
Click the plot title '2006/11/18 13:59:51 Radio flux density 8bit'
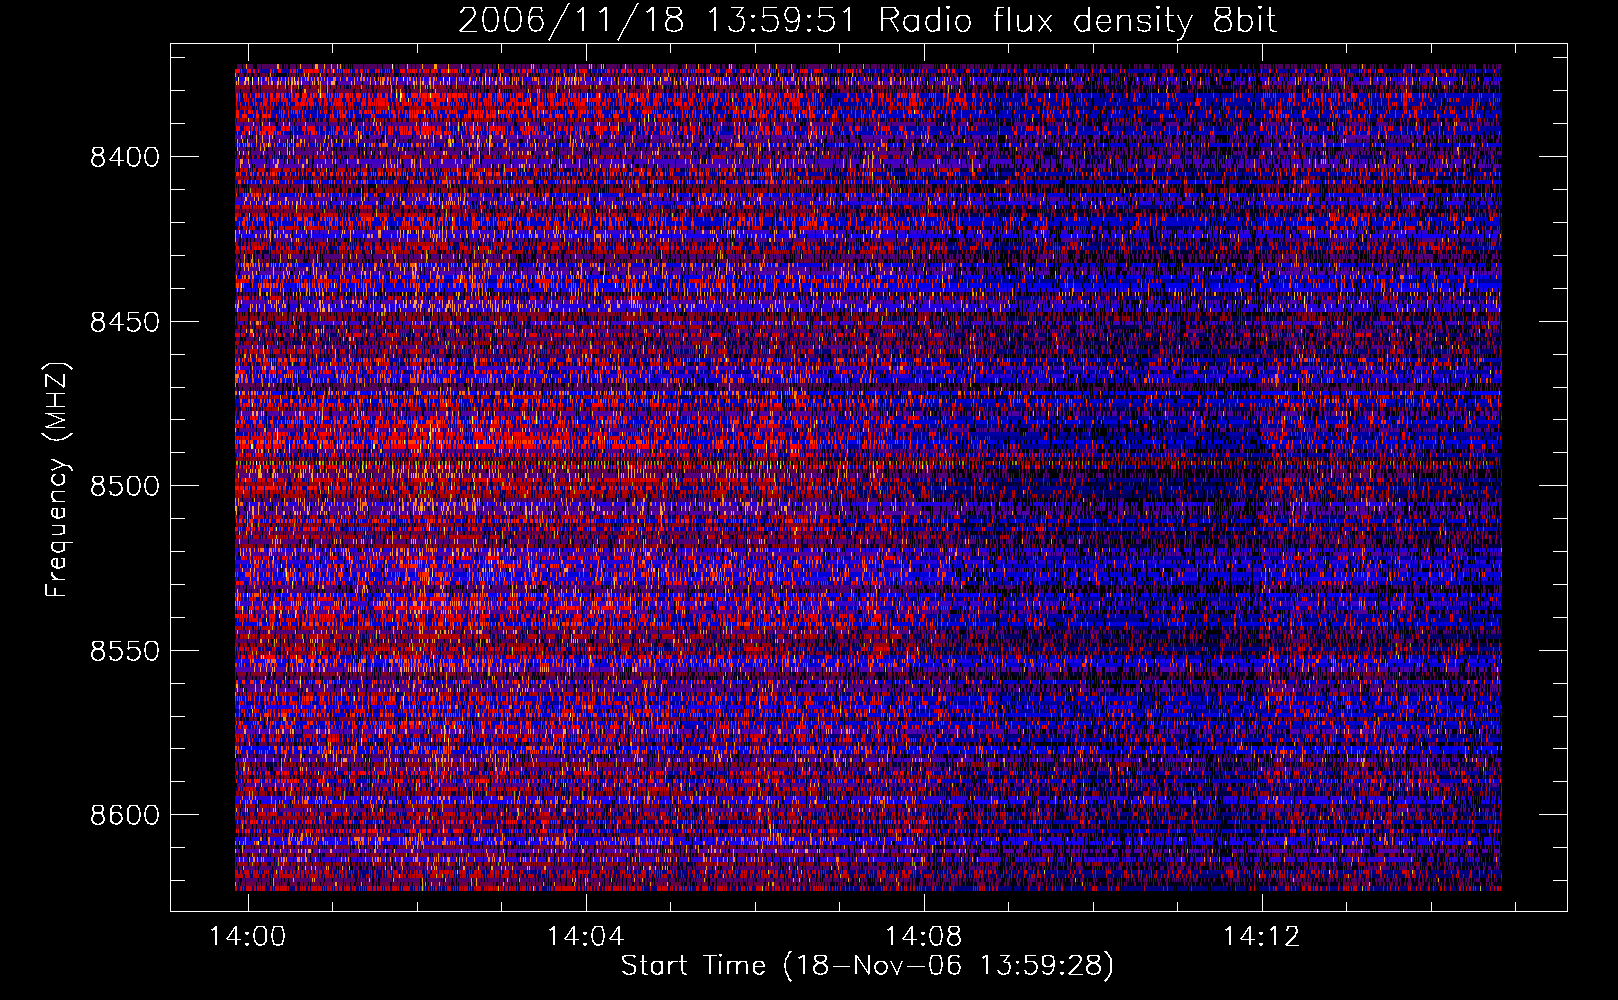pos(868,21)
